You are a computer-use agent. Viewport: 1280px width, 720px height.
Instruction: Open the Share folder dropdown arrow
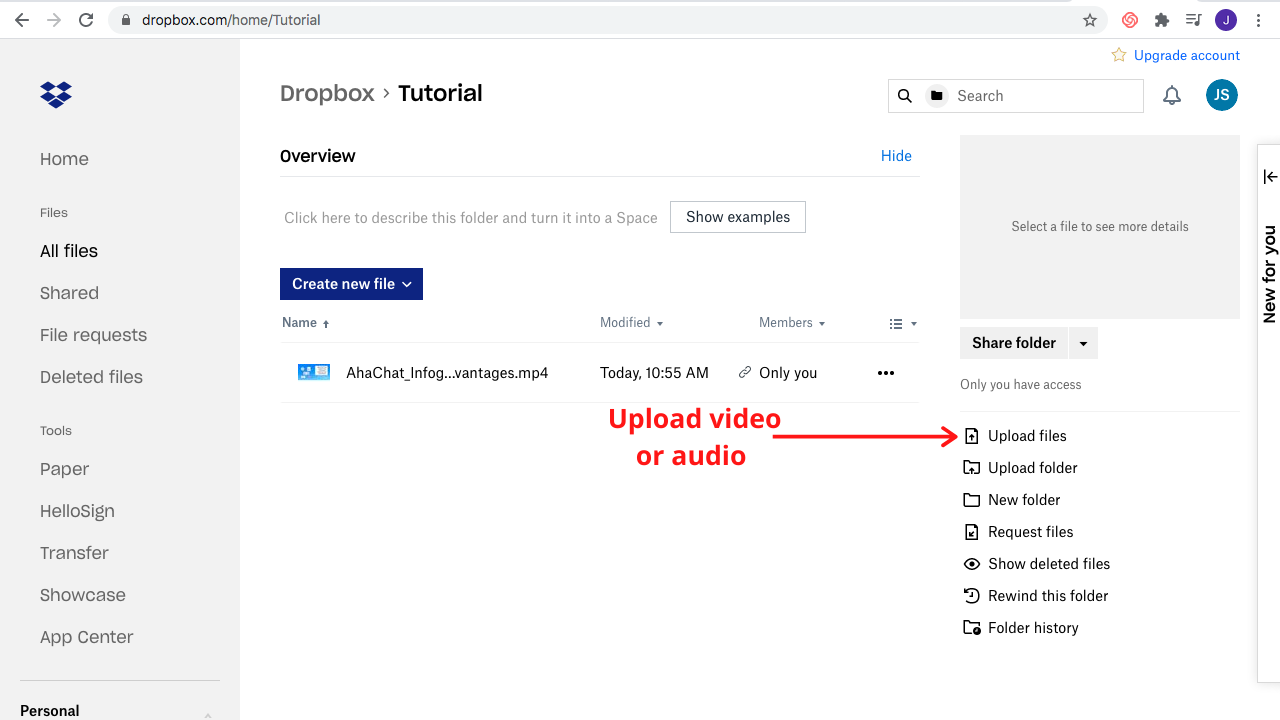click(1083, 343)
